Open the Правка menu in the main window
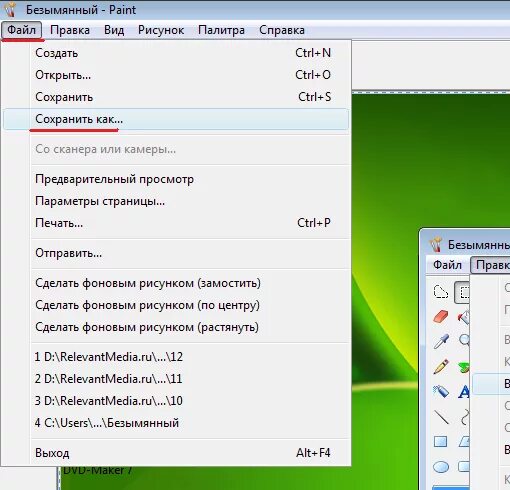 pos(70,30)
